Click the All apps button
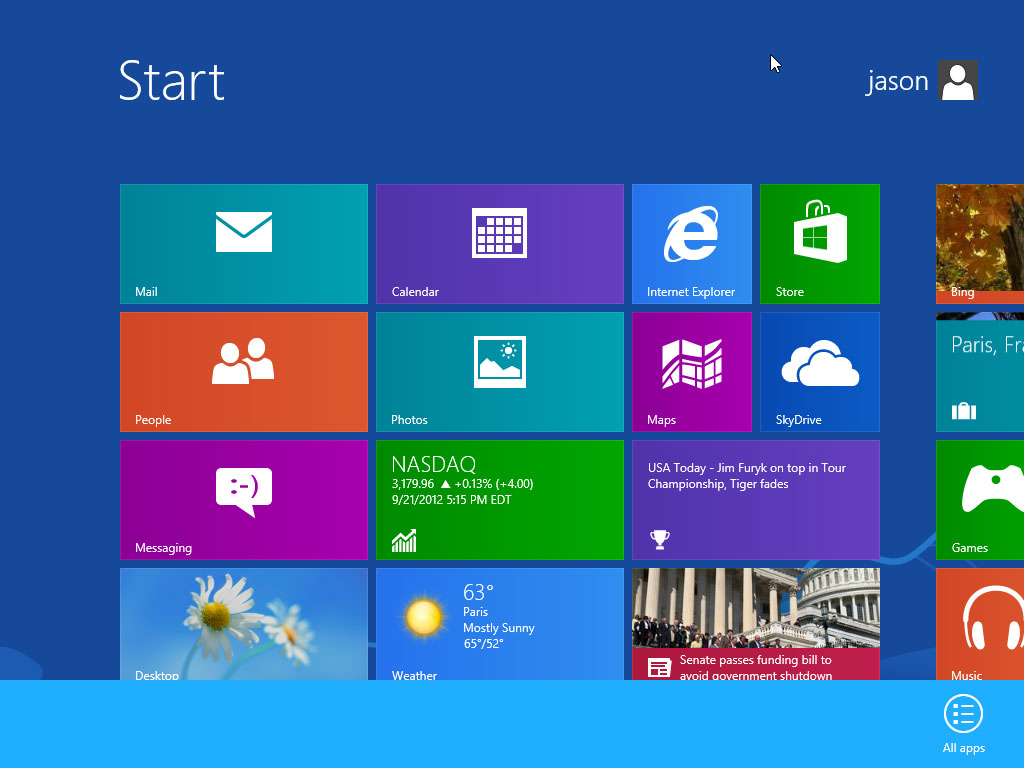The image size is (1024, 768). click(x=963, y=724)
